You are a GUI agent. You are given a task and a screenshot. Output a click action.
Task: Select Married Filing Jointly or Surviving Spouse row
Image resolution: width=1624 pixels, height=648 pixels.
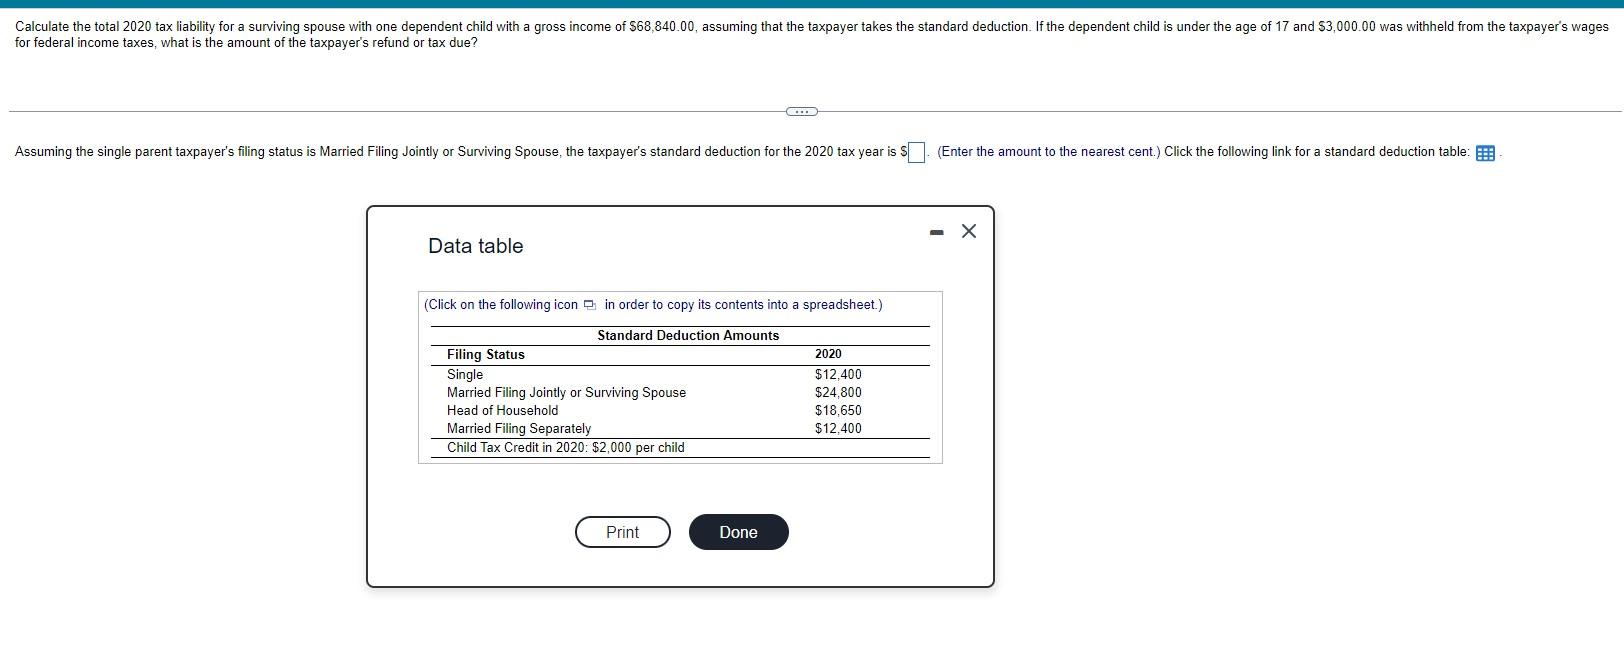[680, 392]
